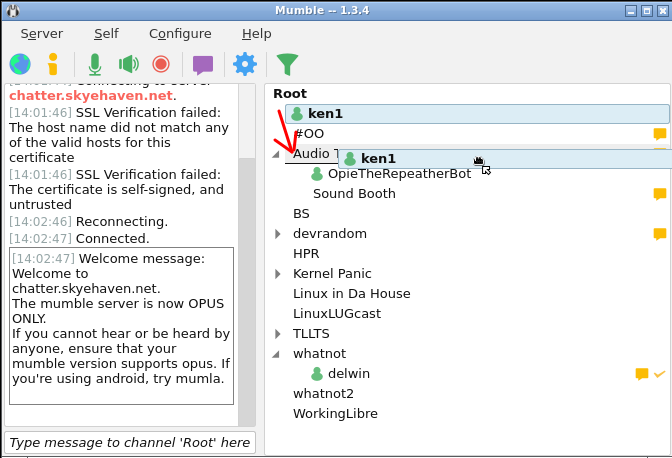The width and height of the screenshot is (672, 458).
Task: Toggle microphone mute in toolbar
Action: (x=94, y=65)
